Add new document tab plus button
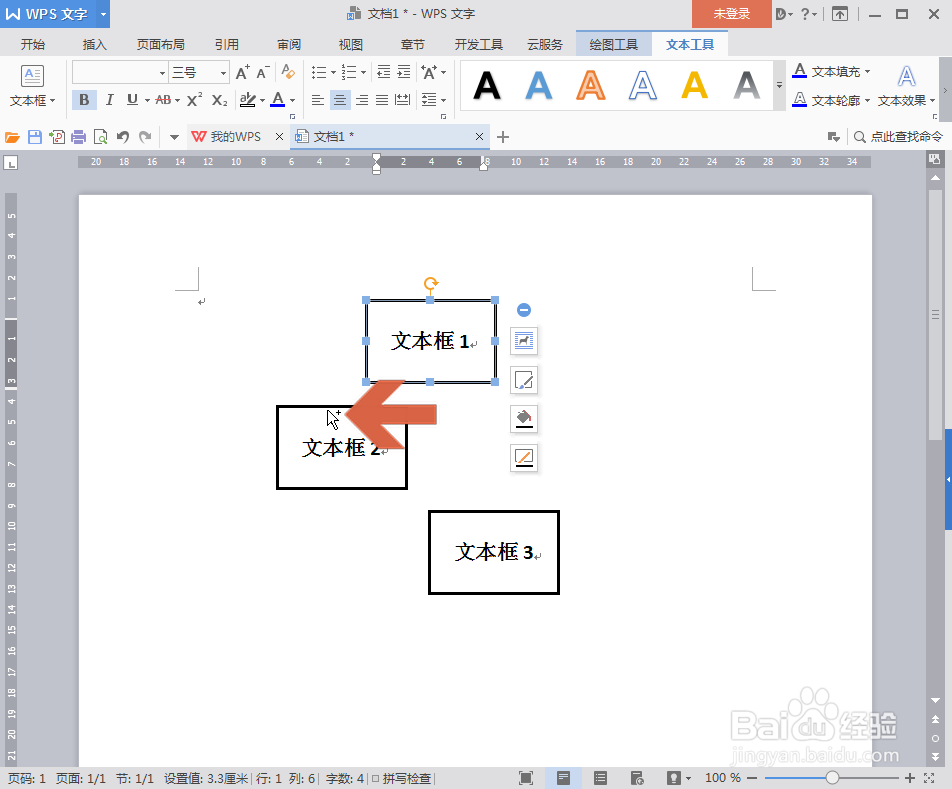Image resolution: width=952 pixels, height=789 pixels. [x=503, y=137]
